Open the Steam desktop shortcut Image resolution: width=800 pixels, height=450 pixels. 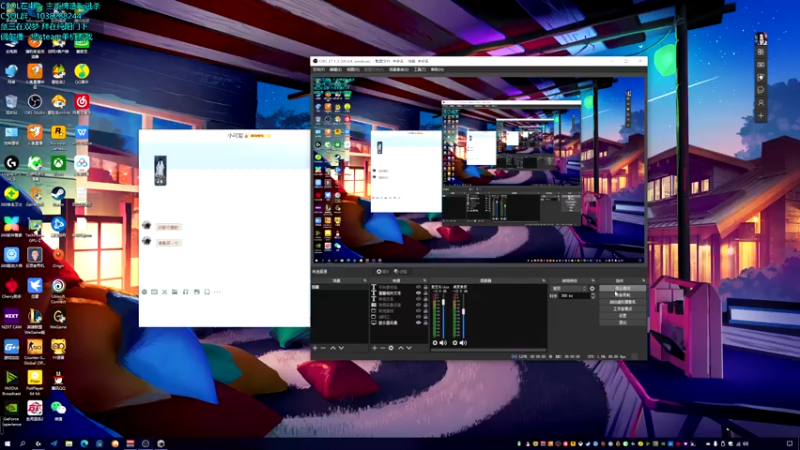58,196
